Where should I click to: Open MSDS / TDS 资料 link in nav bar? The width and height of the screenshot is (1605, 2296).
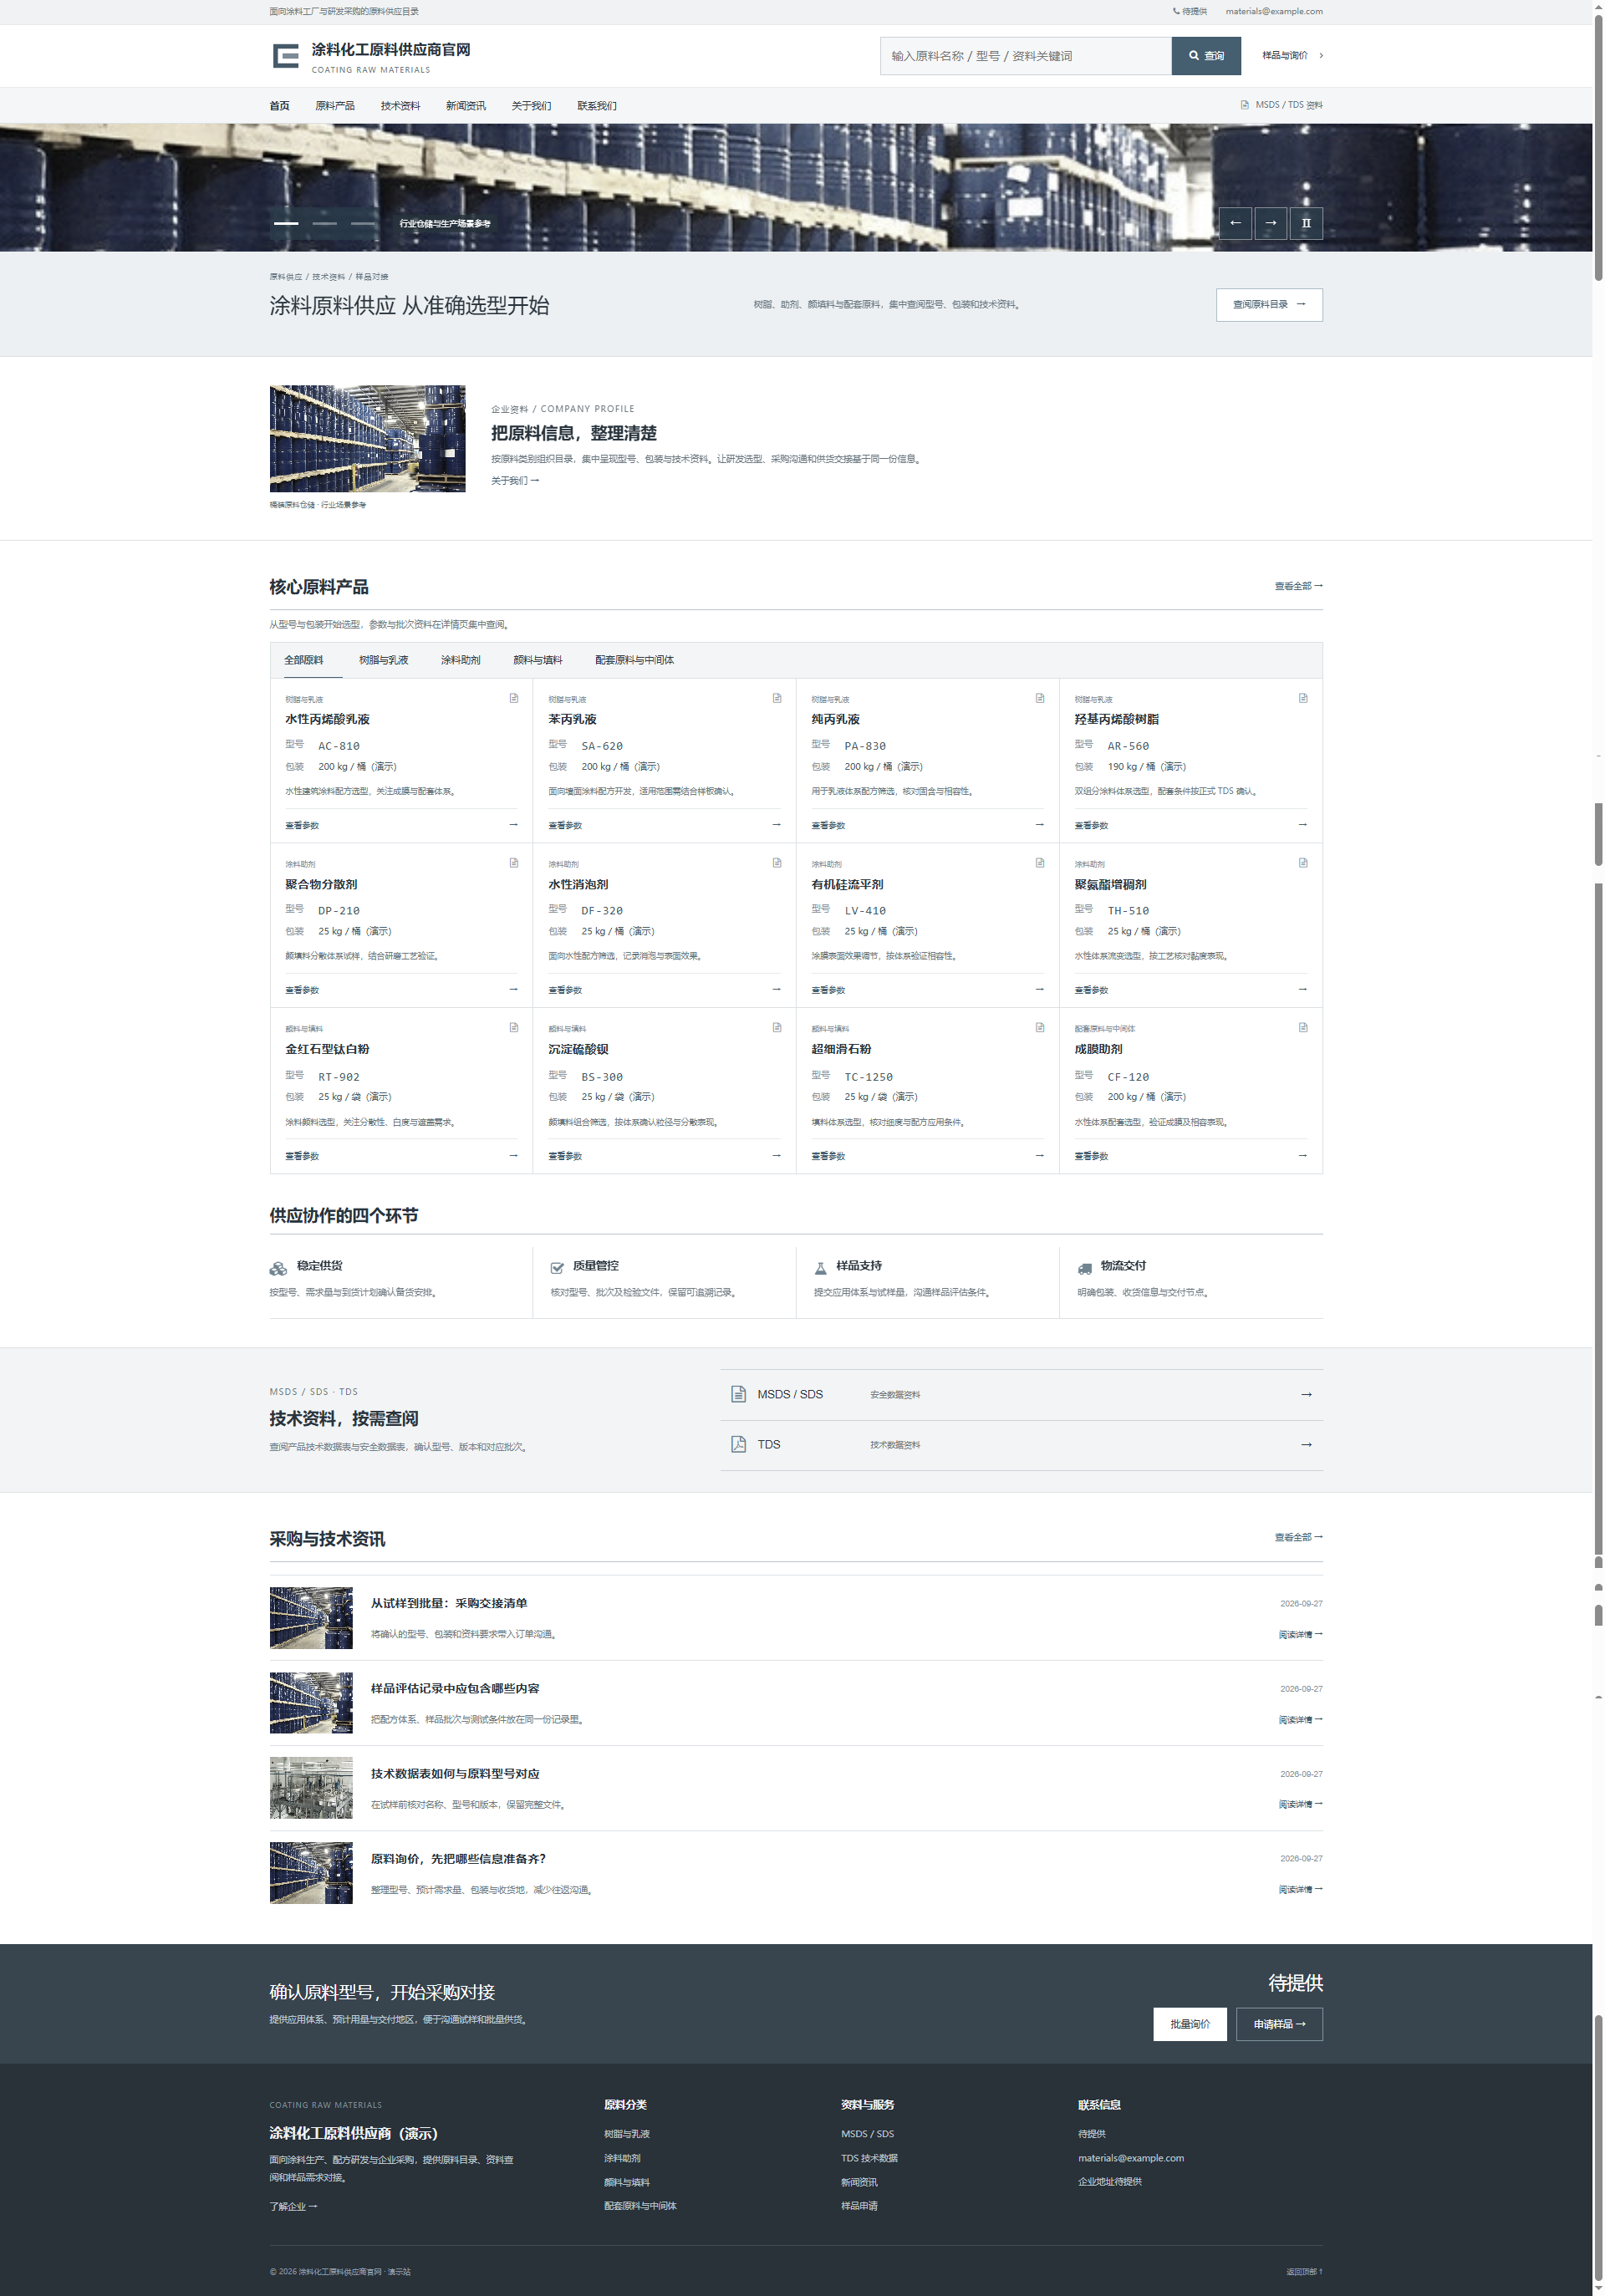1281,105
